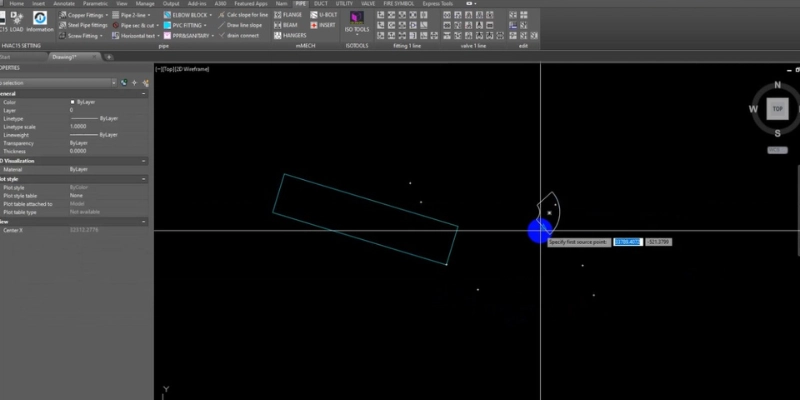Click Steel Pipe fittings
Viewport: 800px width, 400px height.
tap(83, 25)
